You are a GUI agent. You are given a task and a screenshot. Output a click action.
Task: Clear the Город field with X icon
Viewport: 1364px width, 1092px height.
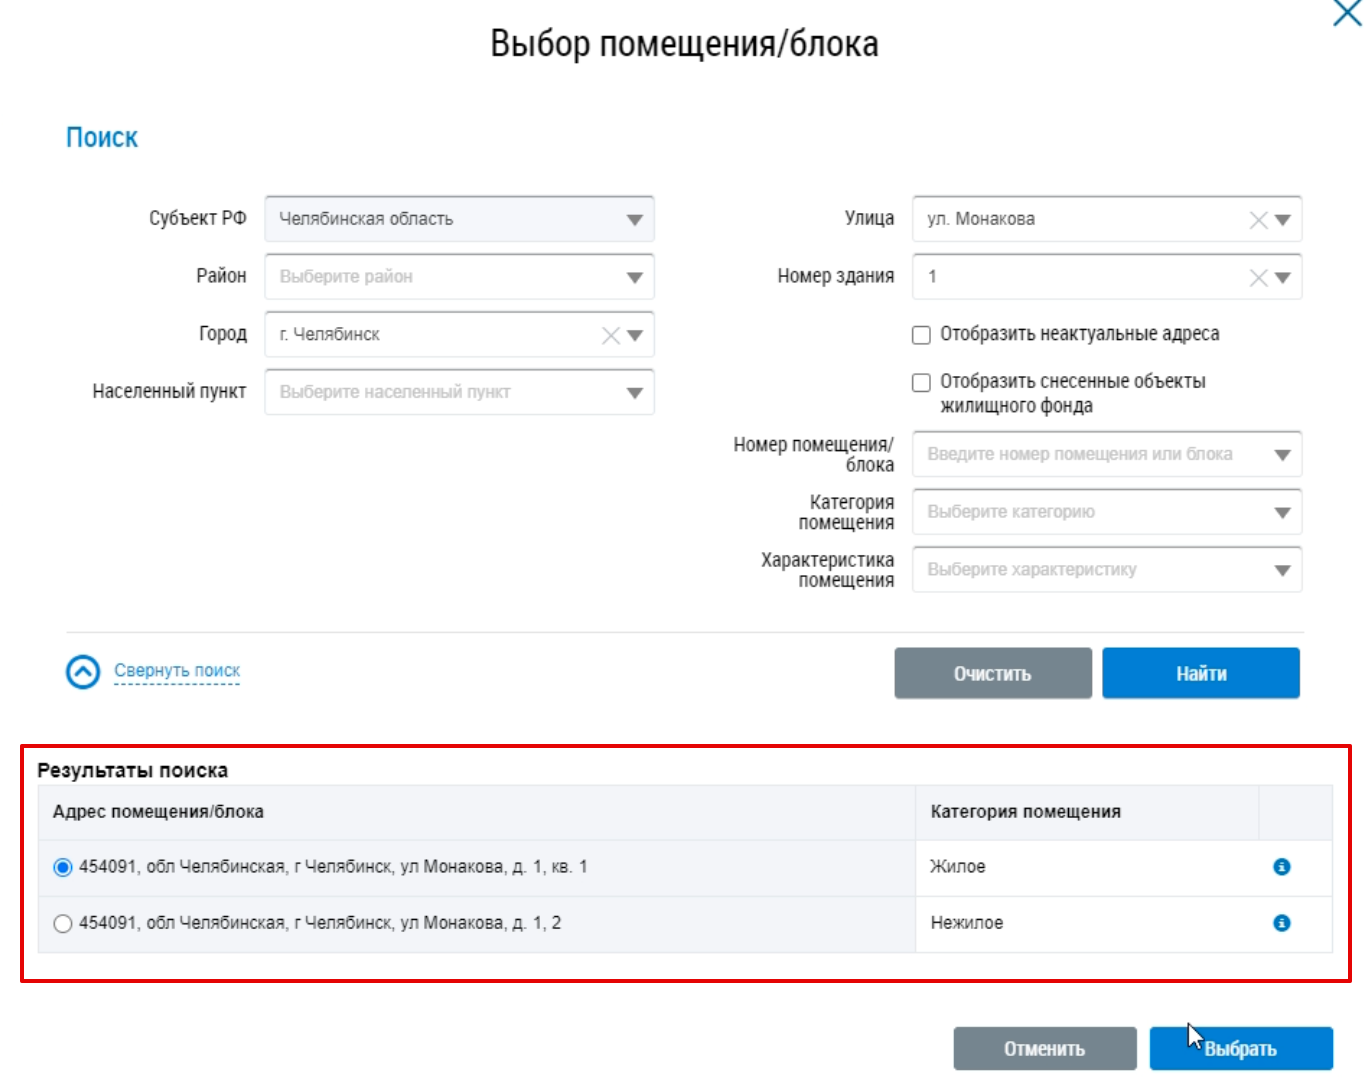tap(610, 336)
